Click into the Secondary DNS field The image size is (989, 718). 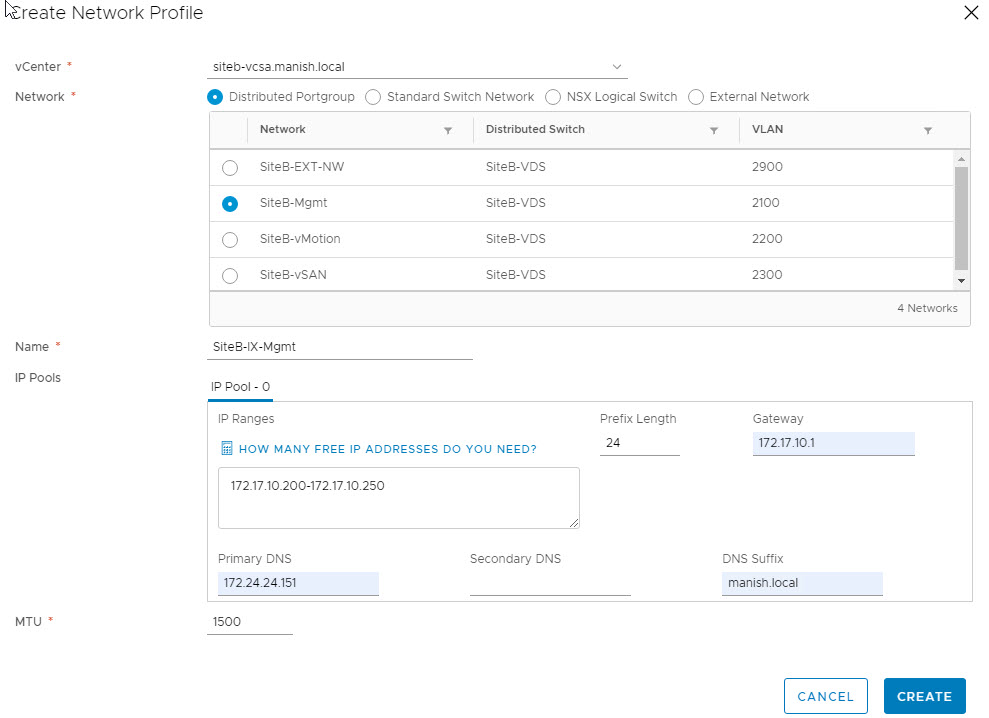pos(549,584)
